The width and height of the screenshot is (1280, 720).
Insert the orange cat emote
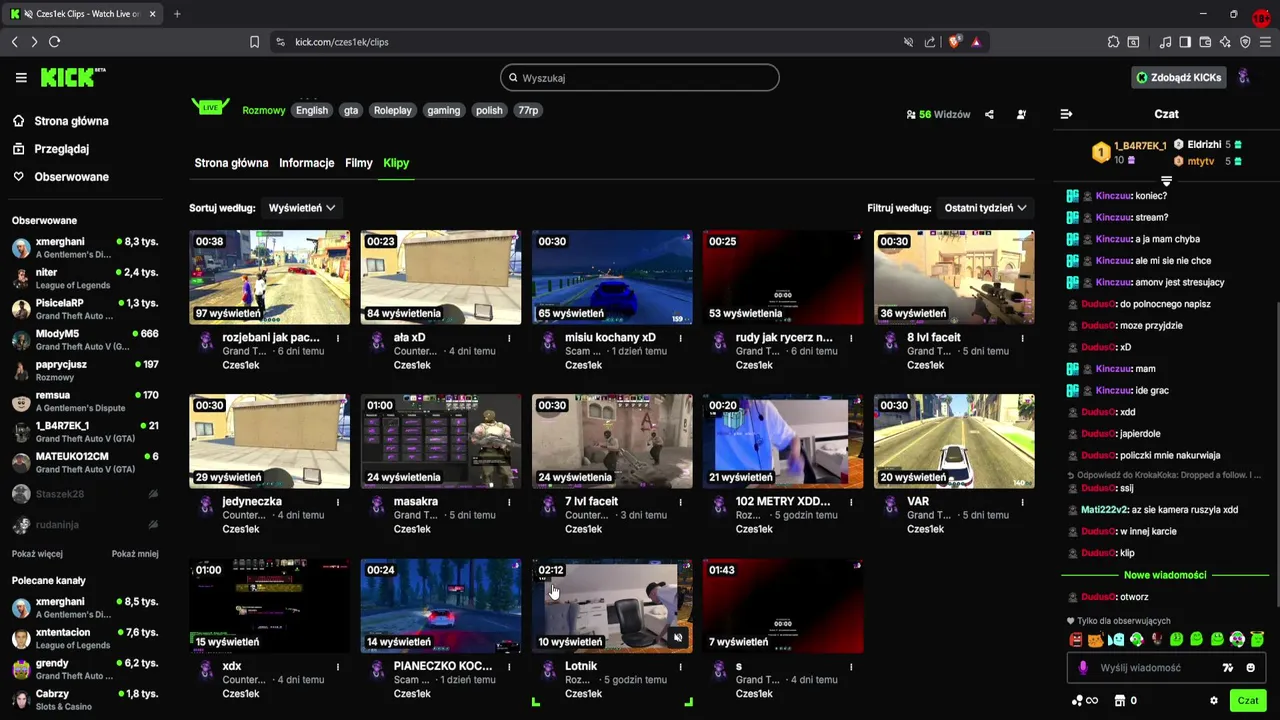click(1096, 639)
